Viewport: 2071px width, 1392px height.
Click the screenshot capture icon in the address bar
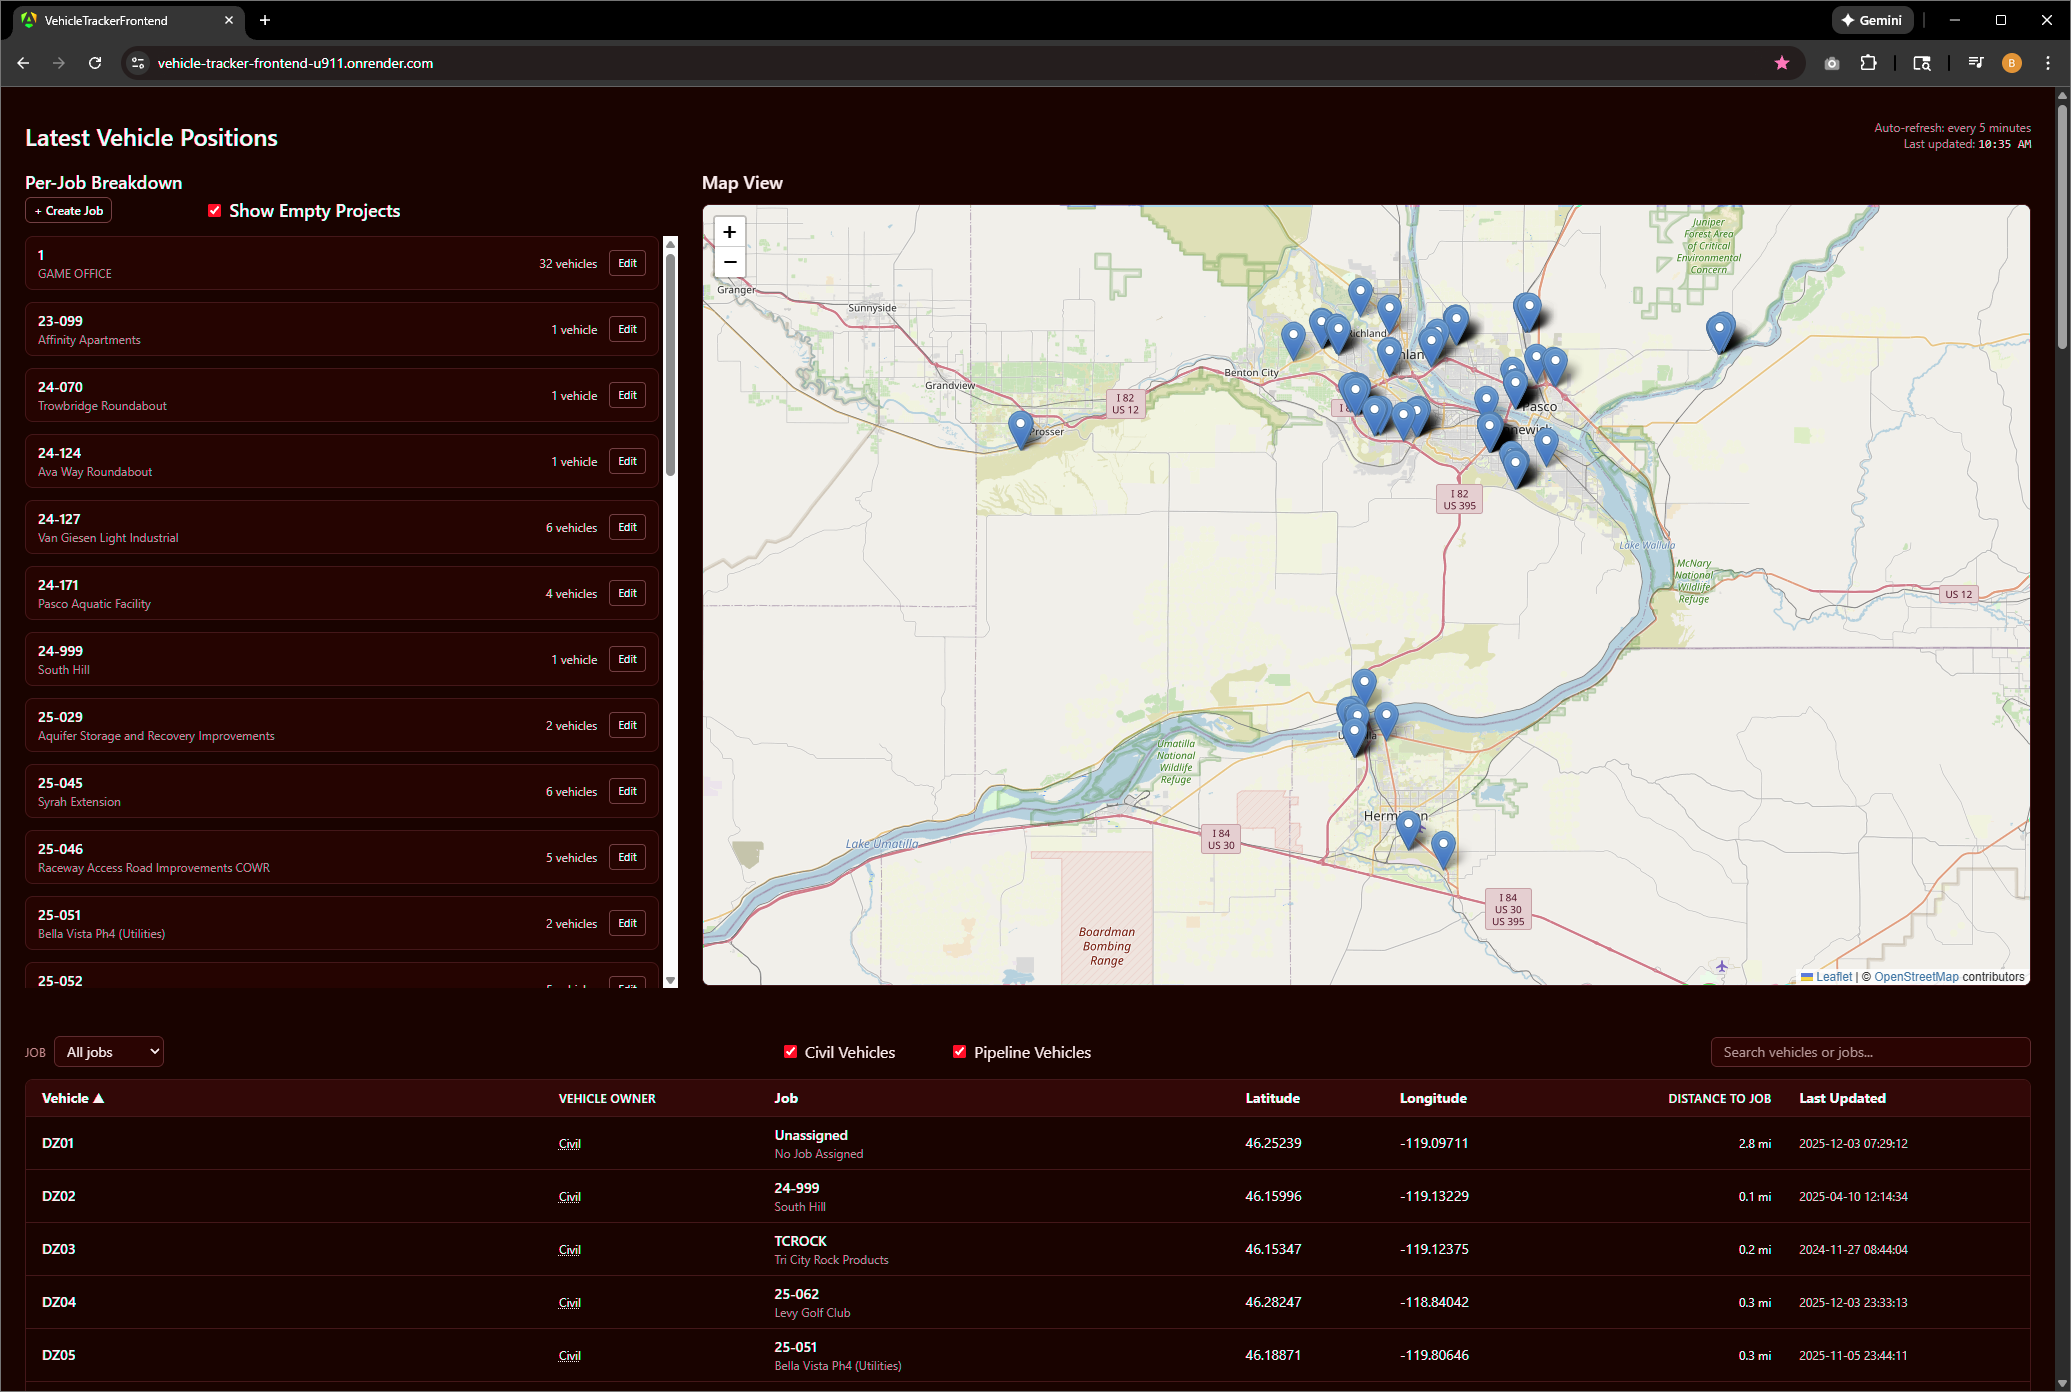1831,62
